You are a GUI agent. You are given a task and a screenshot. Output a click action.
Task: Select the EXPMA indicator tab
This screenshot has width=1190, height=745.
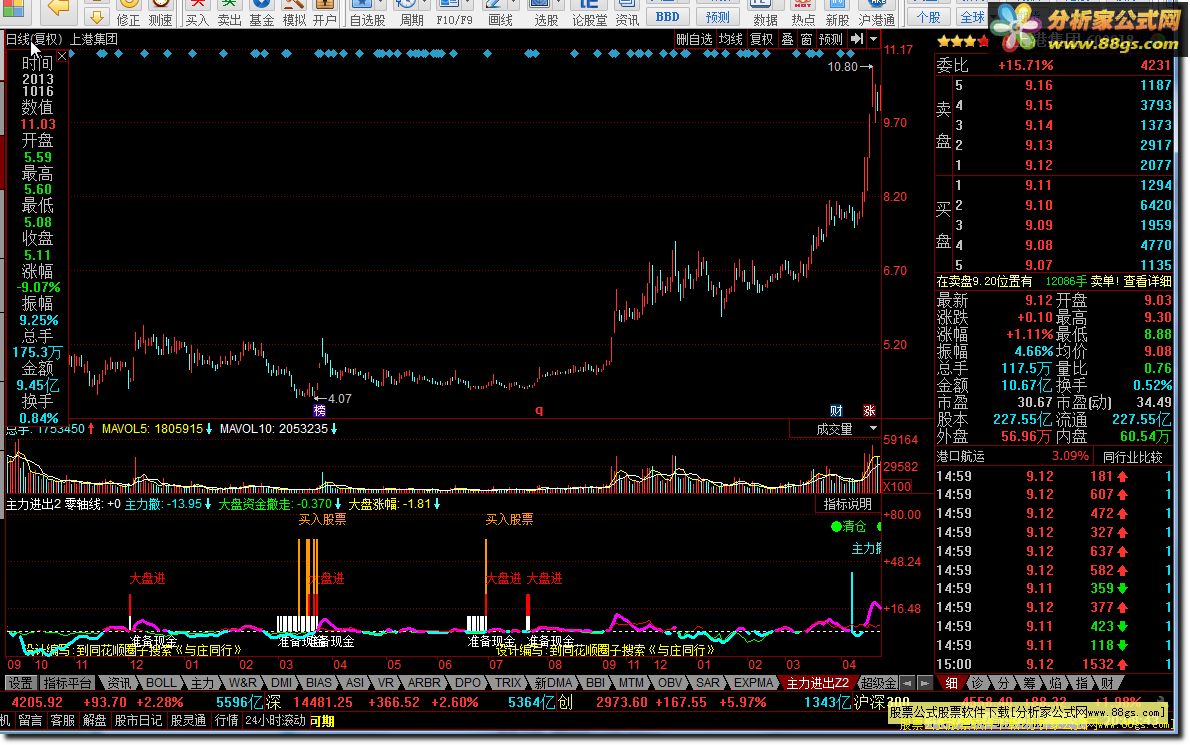[753, 683]
